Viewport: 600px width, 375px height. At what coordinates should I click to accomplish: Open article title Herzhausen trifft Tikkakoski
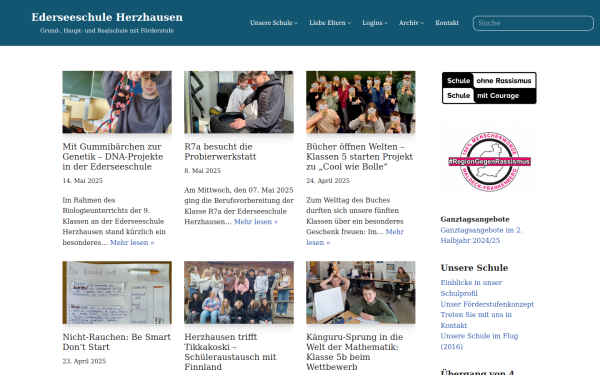point(230,352)
